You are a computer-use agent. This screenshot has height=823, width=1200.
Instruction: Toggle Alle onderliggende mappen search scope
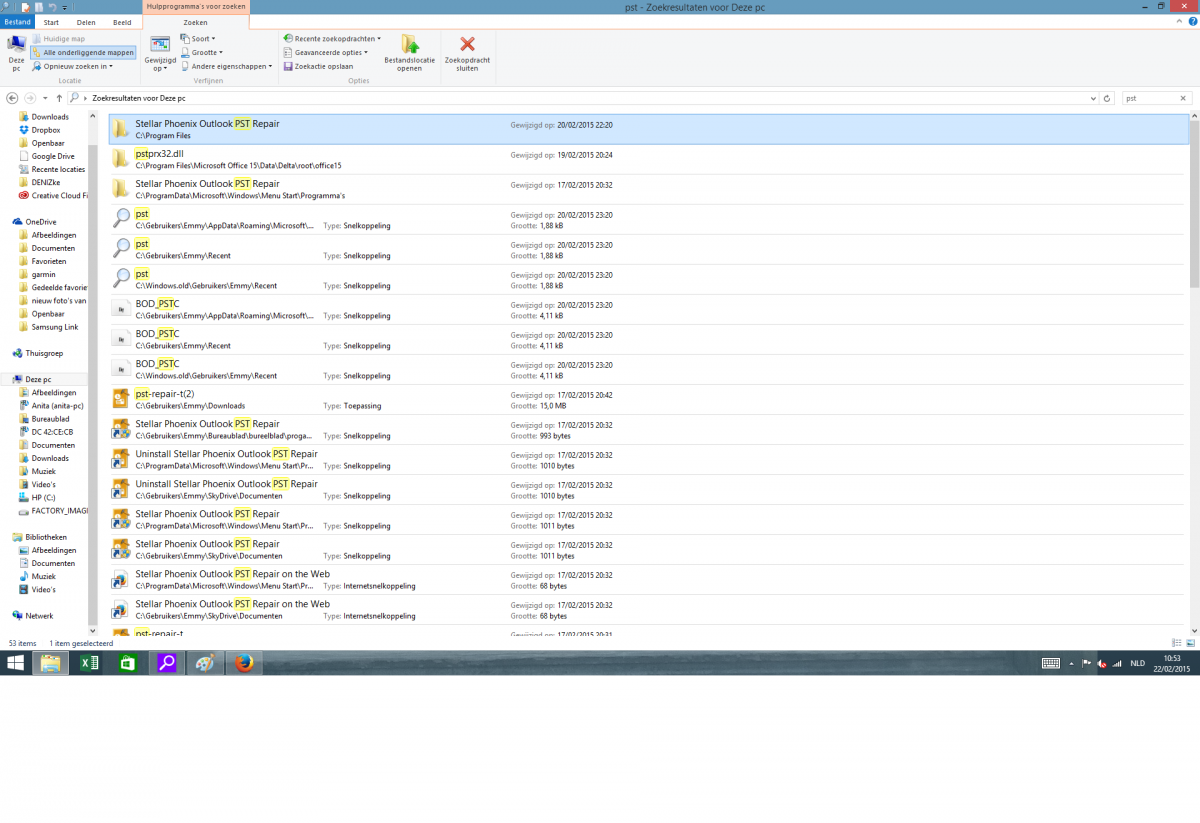83,52
